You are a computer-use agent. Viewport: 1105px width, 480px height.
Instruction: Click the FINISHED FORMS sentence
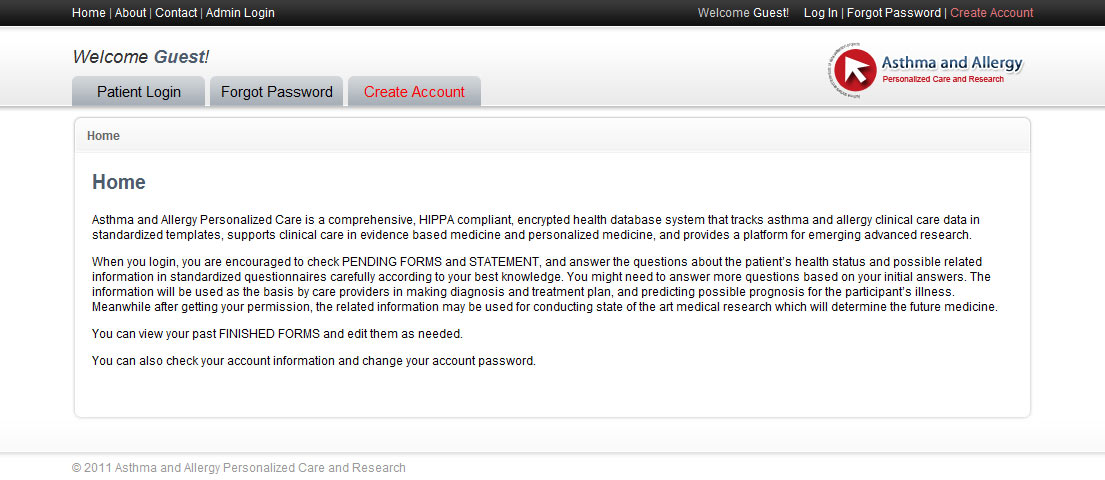tap(277, 334)
